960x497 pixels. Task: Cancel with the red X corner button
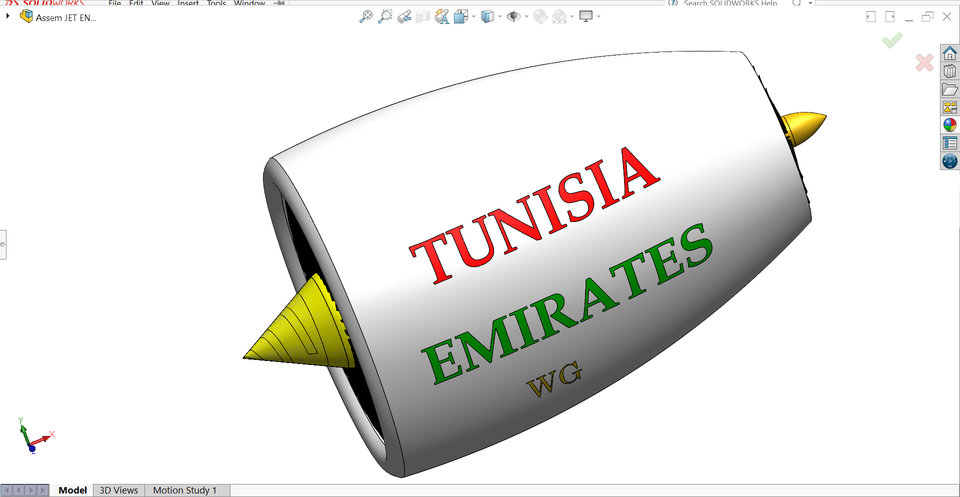tap(924, 62)
